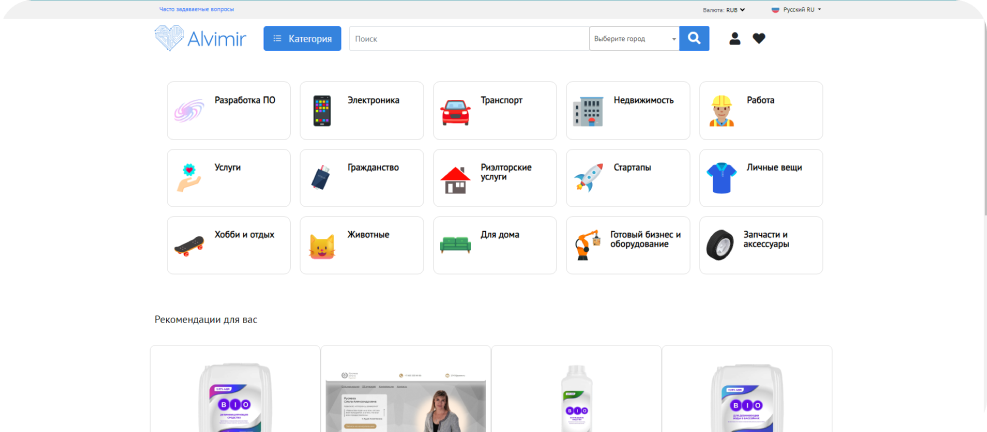Click into the Поиск search field
Image resolution: width=987 pixels, height=432 pixels.
[468, 39]
